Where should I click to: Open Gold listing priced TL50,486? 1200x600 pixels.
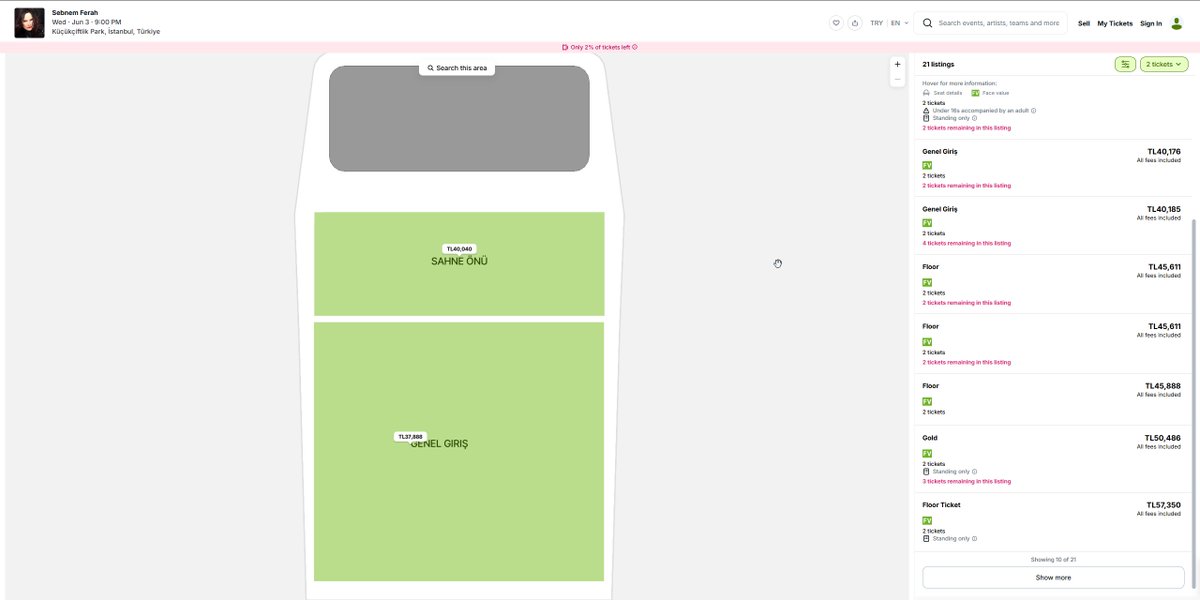pyautogui.click(x=1051, y=459)
